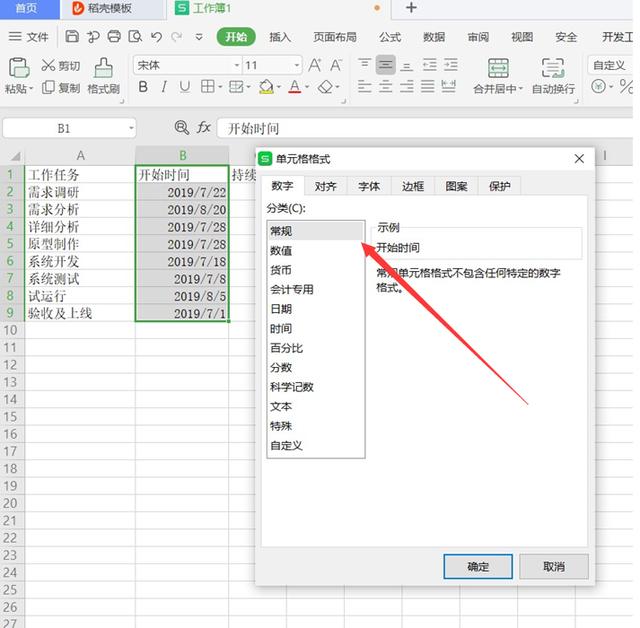640x628 pixels.
Task: Open number format dropdown 自定义
Action: click(610, 65)
